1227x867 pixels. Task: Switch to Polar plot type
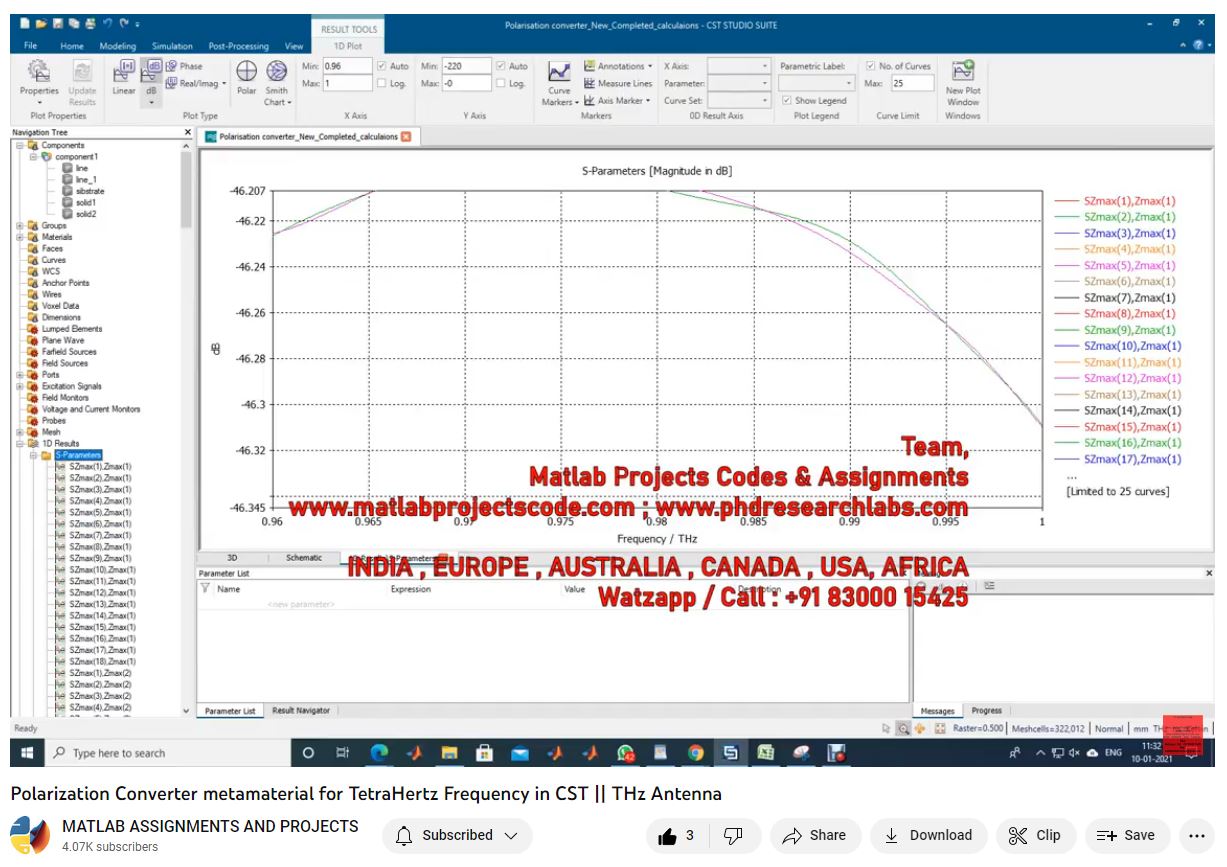coord(246,76)
